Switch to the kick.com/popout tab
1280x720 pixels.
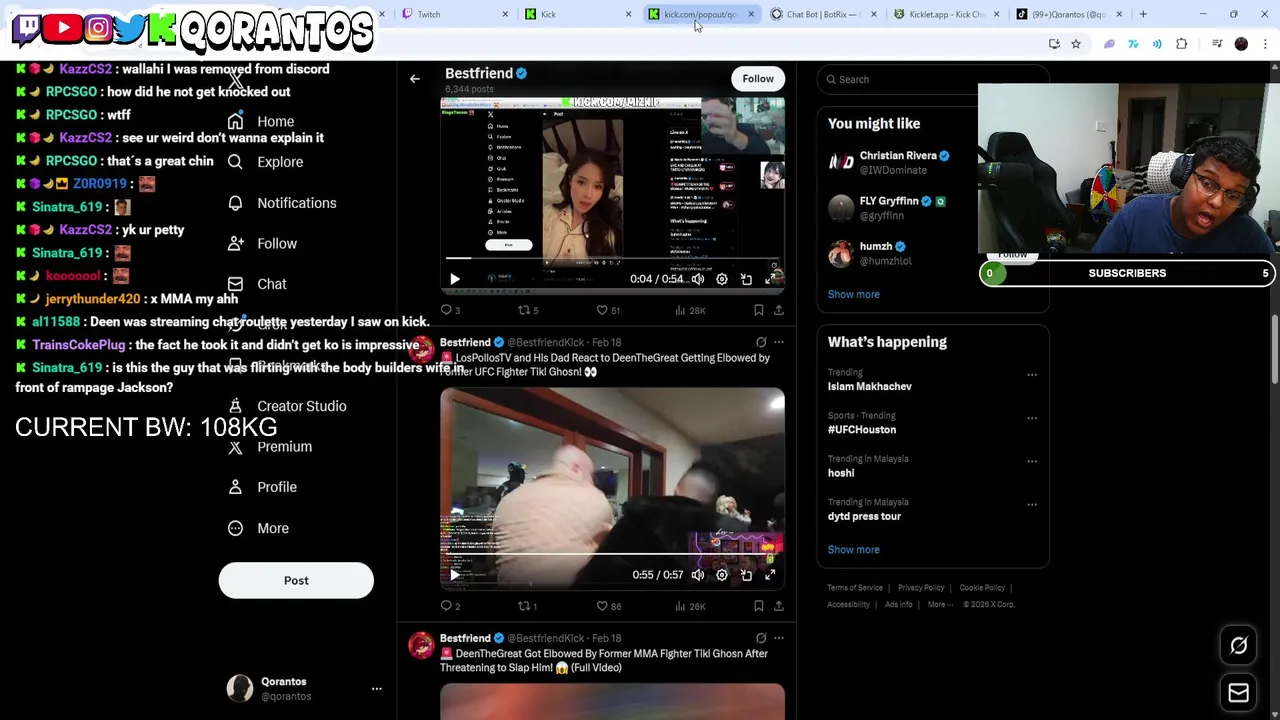pyautogui.click(x=701, y=14)
